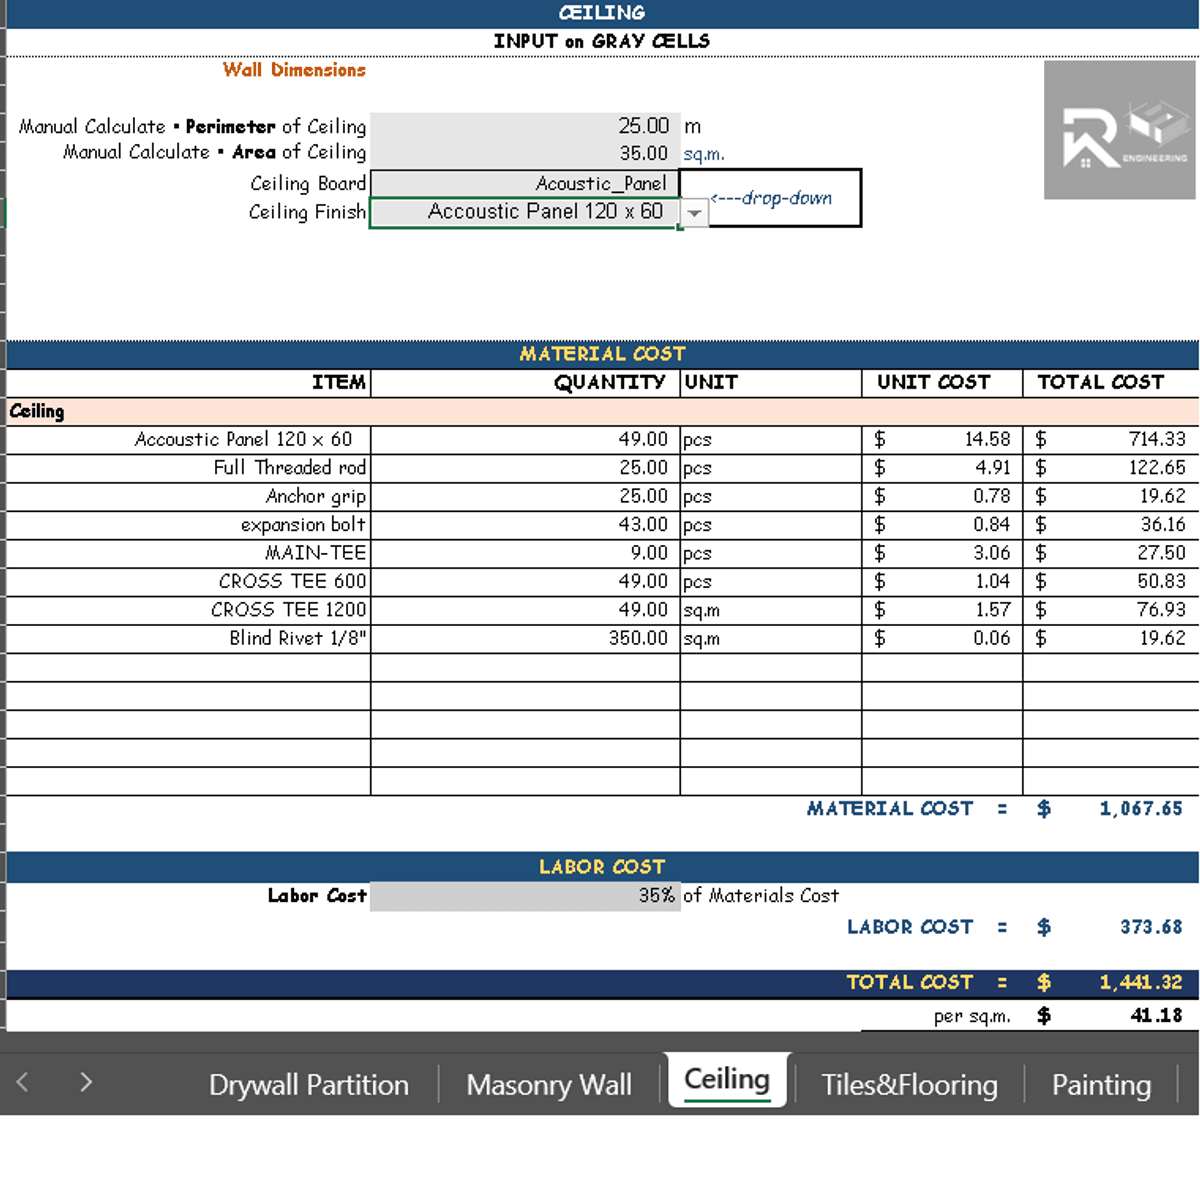1200x1200 pixels.
Task: Click the previous sheet navigation arrow
Action: tap(23, 1082)
